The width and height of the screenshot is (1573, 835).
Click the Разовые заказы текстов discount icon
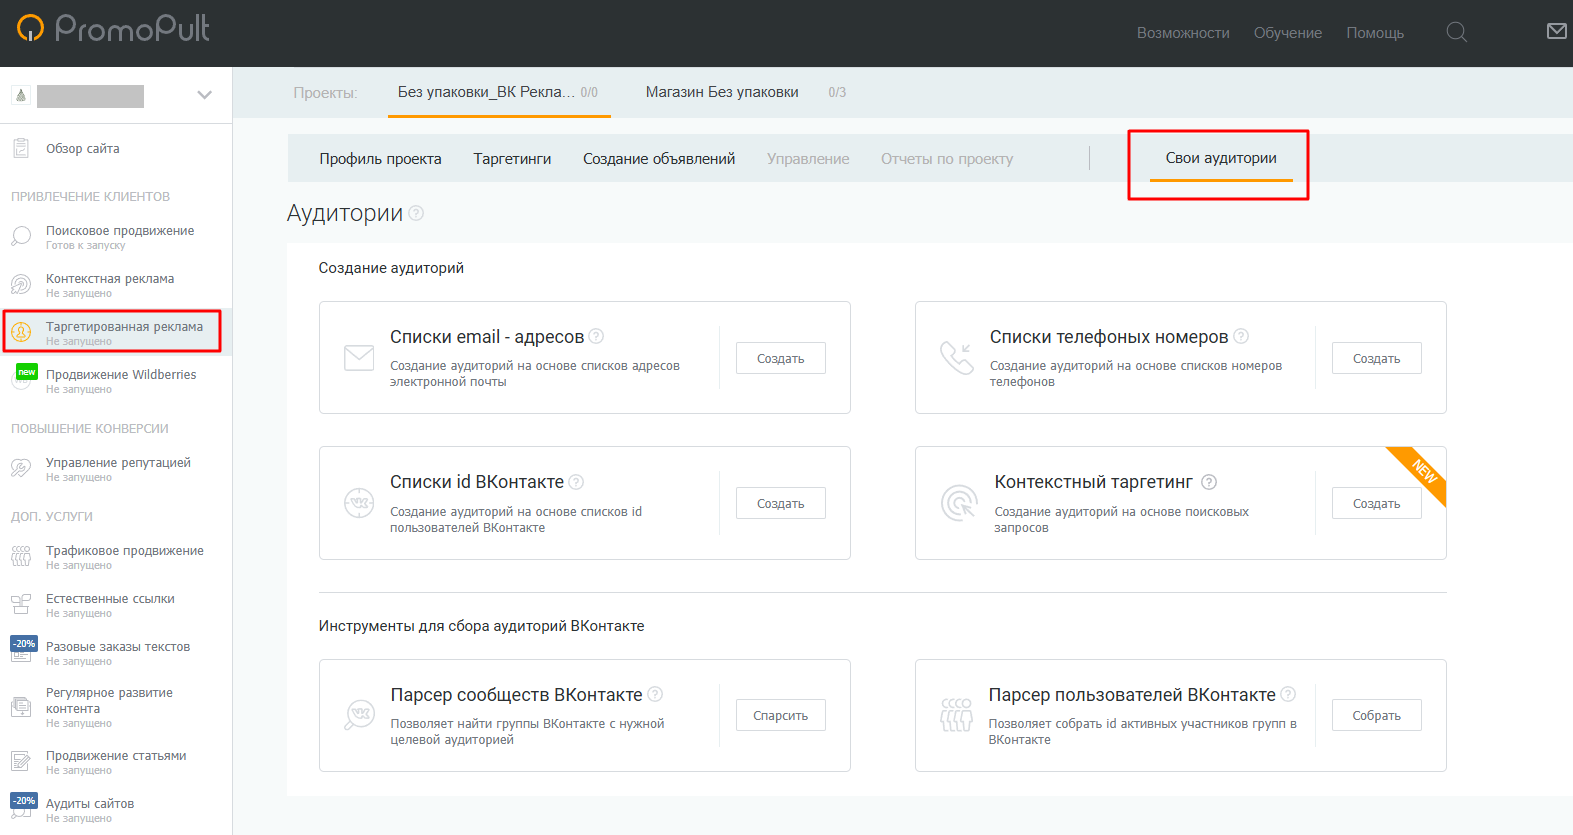(24, 649)
